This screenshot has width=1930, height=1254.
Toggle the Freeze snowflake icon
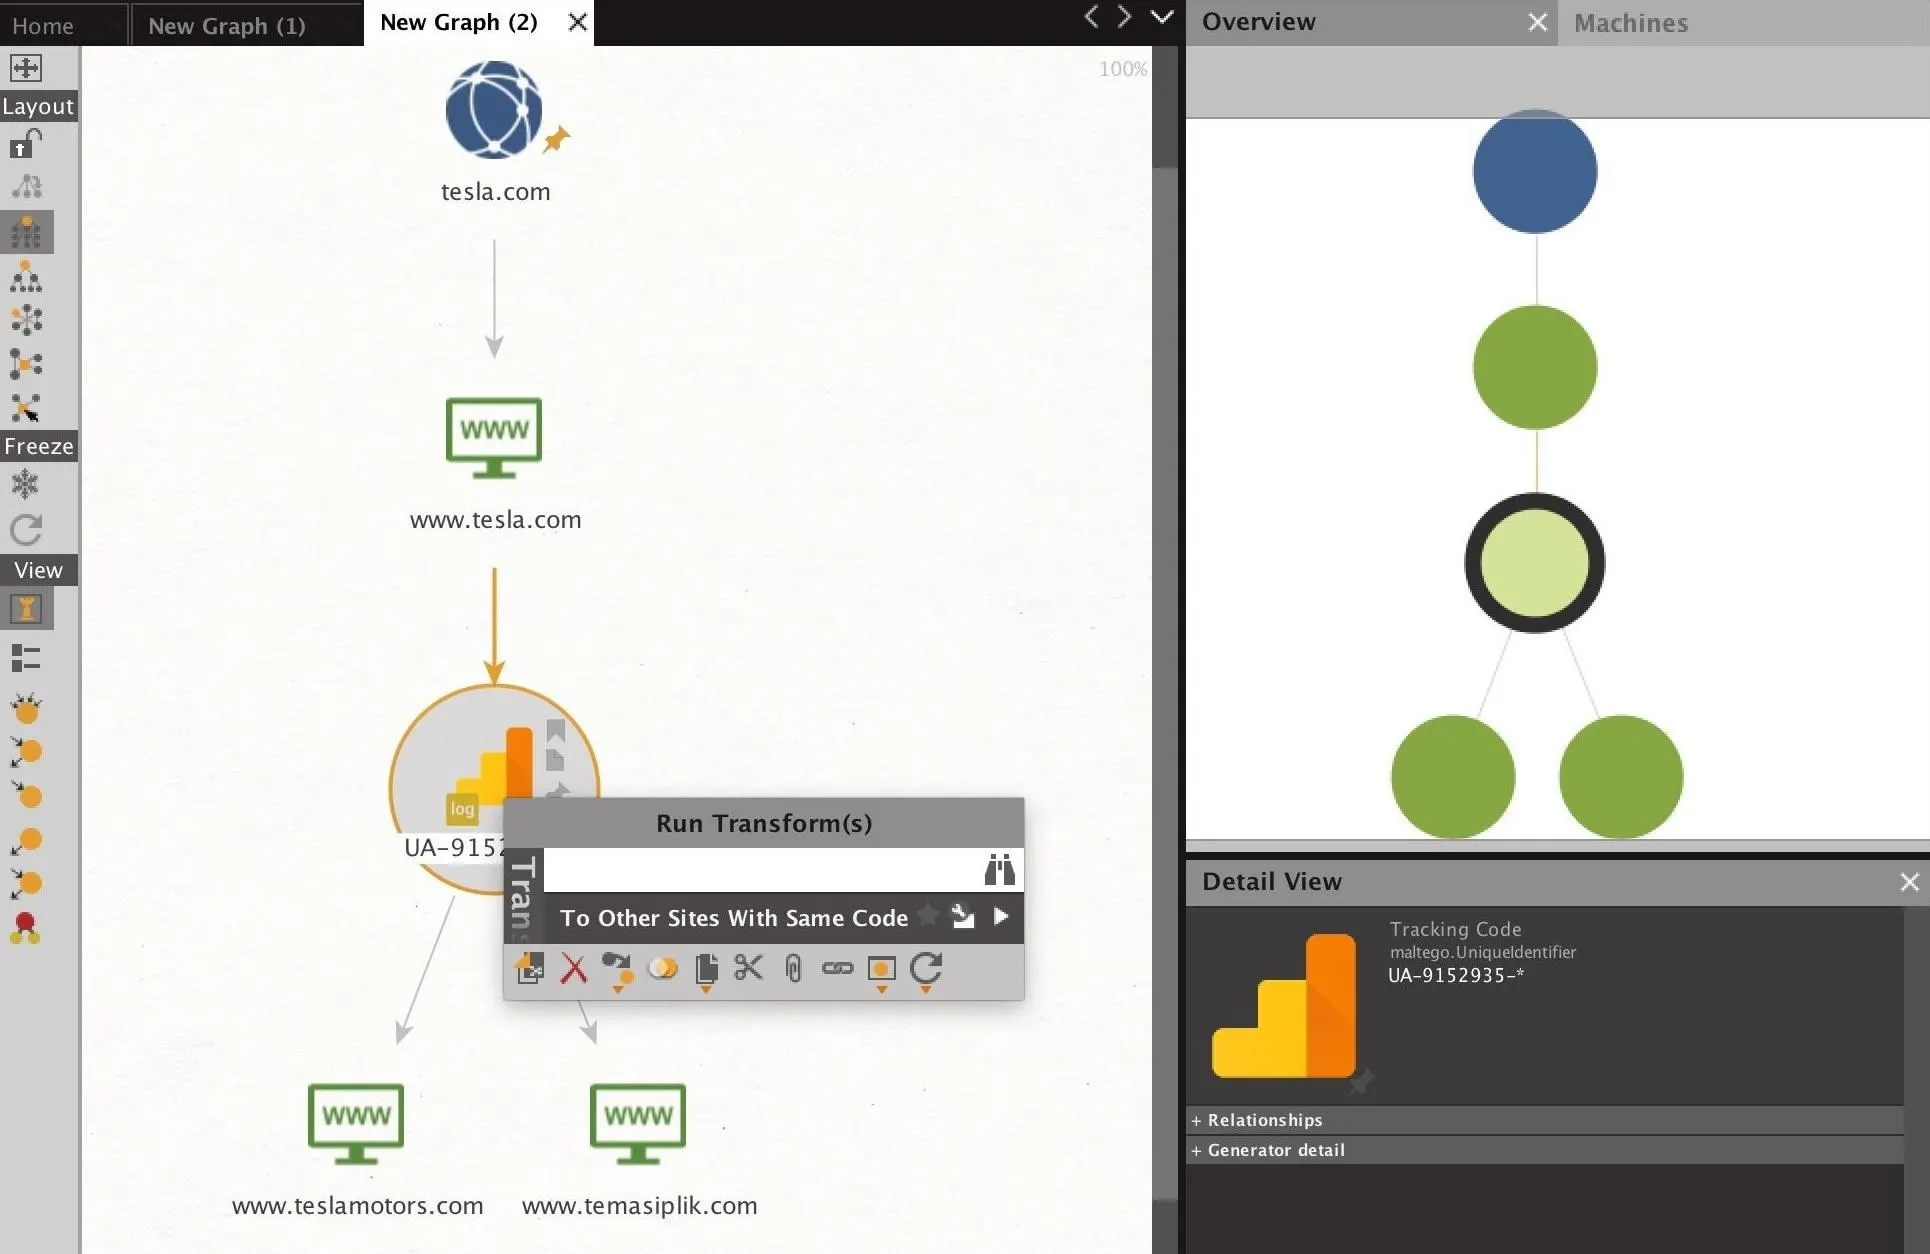tap(25, 485)
